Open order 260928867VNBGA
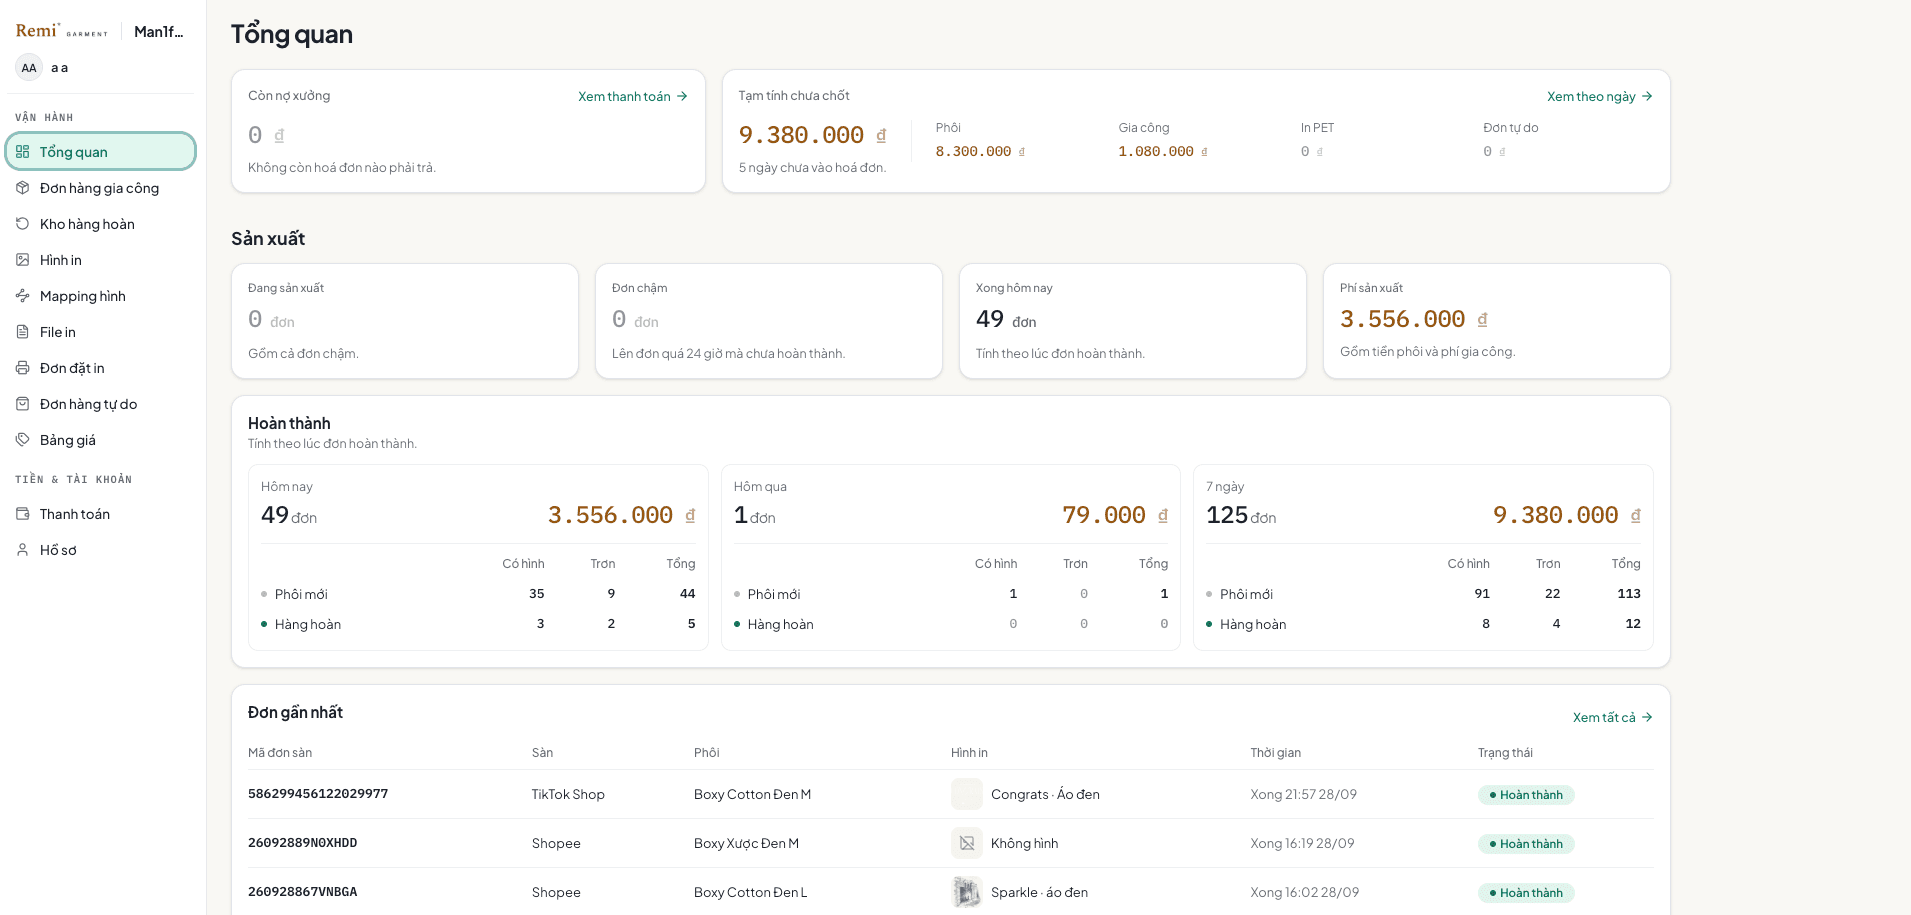This screenshot has width=1911, height=915. pos(303,892)
